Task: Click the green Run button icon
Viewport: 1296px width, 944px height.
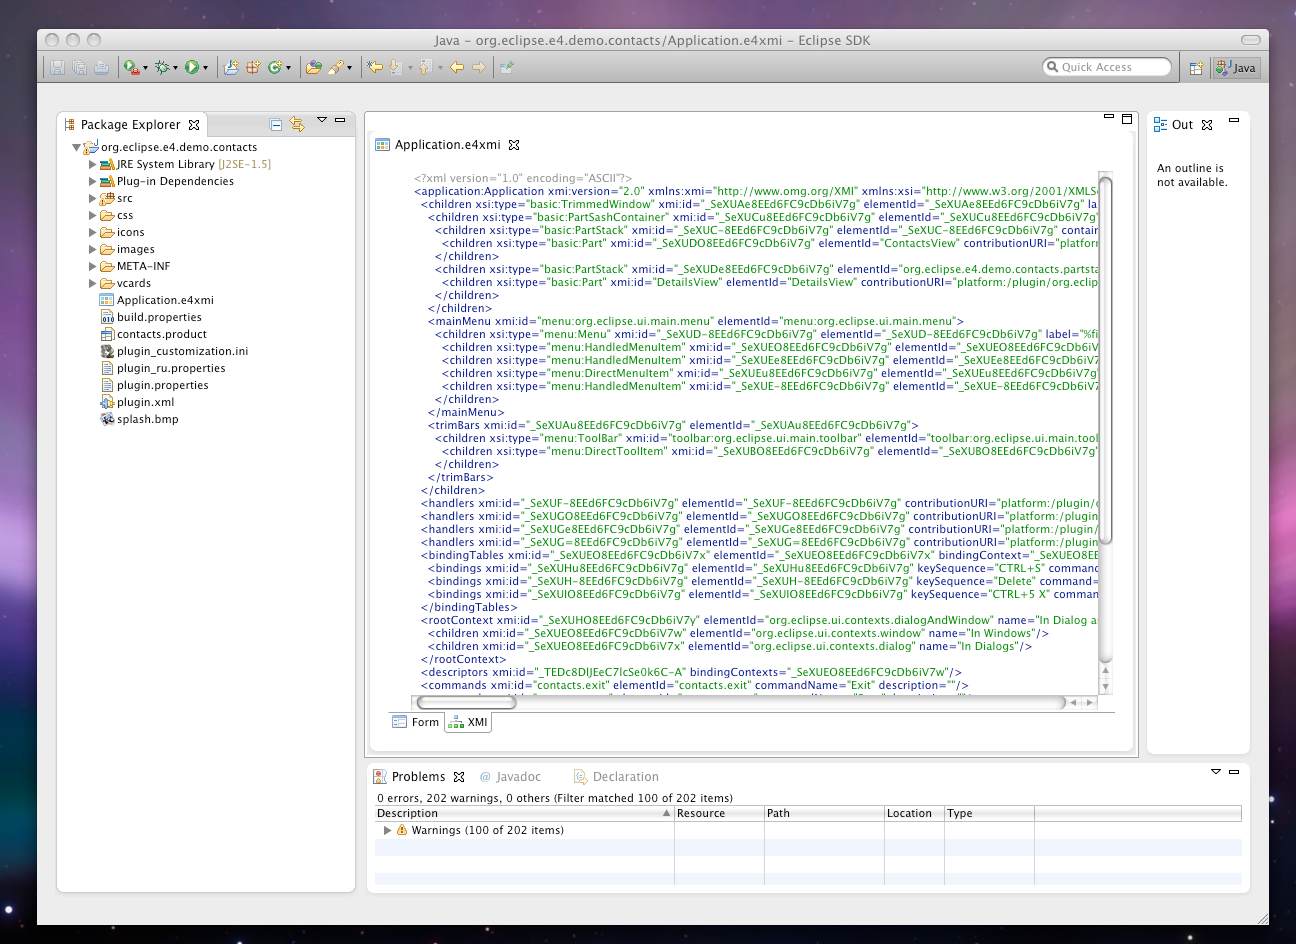Action: tap(191, 67)
